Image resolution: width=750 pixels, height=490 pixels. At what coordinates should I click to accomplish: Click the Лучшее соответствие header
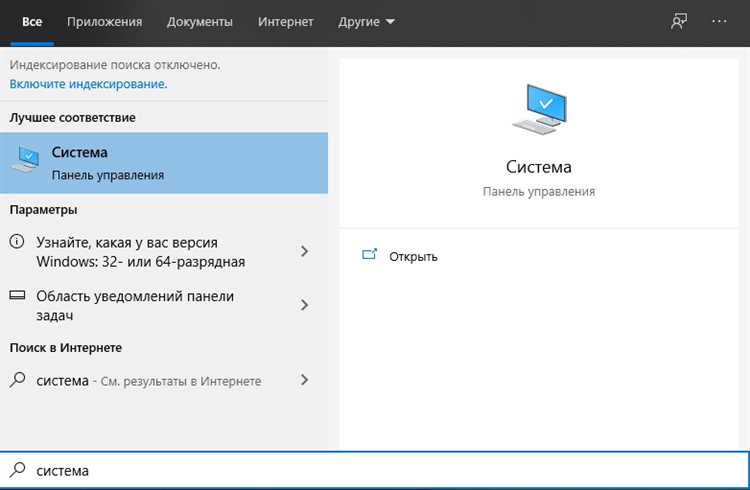point(73,118)
